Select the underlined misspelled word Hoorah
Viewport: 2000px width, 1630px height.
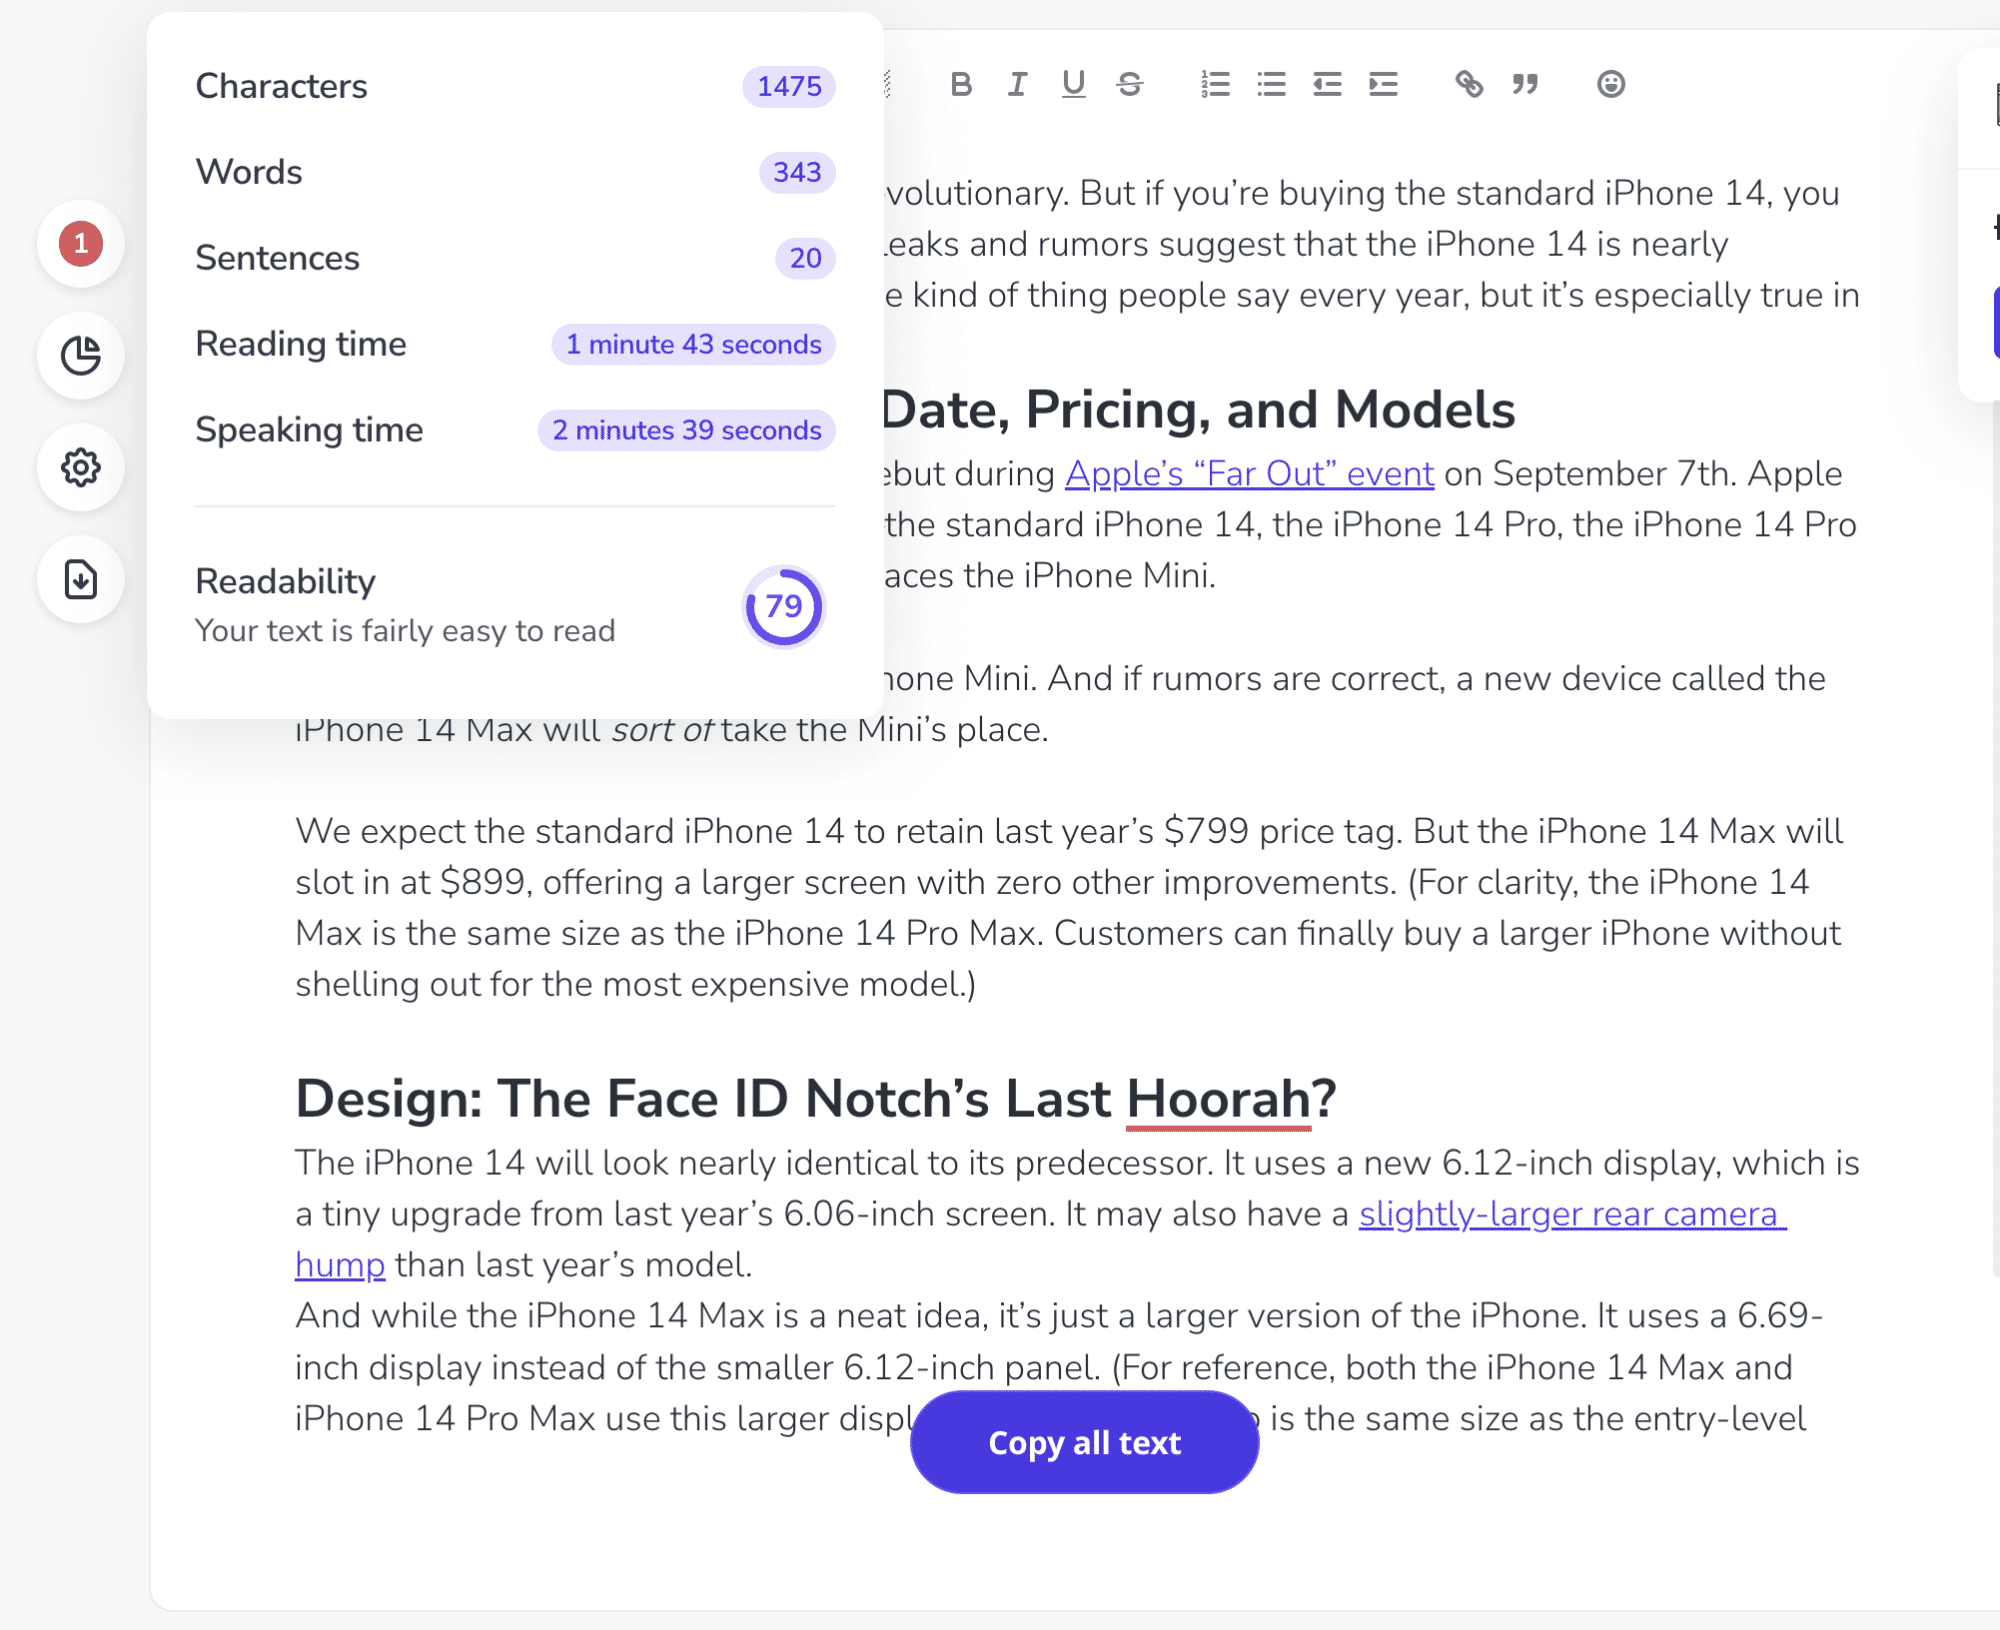tap(1216, 1098)
